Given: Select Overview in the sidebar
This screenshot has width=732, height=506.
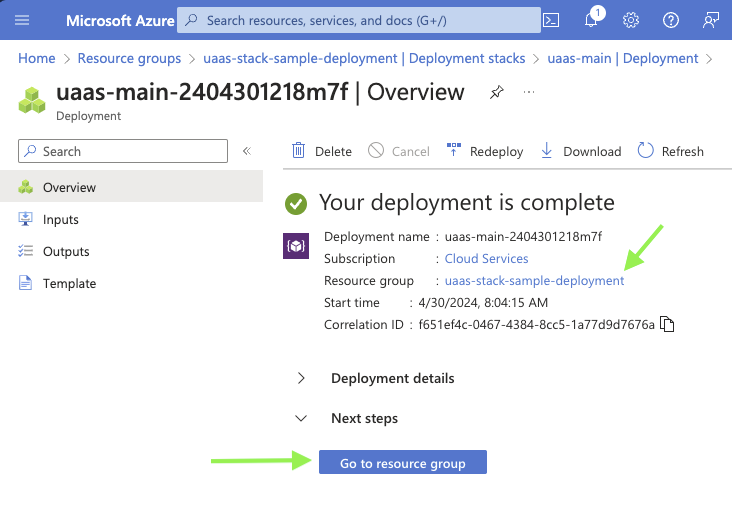Looking at the screenshot, I should pyautogui.click(x=131, y=187).
